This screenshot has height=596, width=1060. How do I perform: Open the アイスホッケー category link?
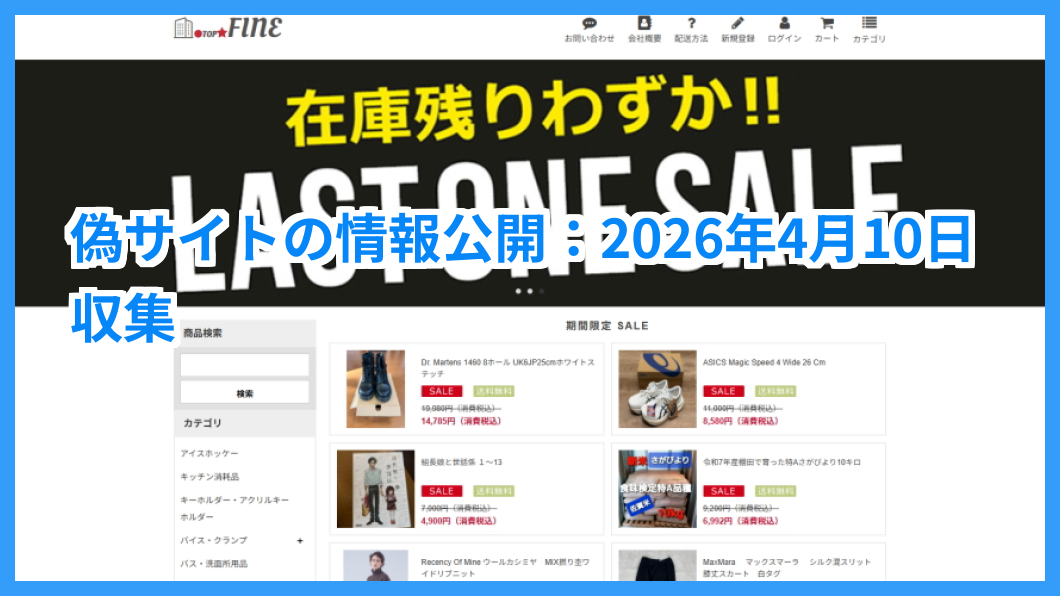209,454
